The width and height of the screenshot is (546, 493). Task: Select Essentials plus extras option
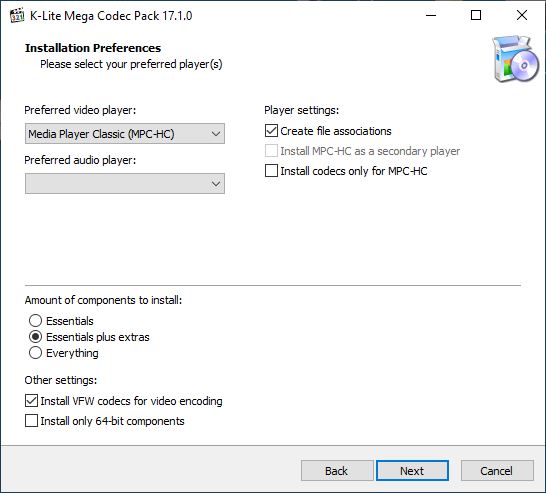pos(36,337)
